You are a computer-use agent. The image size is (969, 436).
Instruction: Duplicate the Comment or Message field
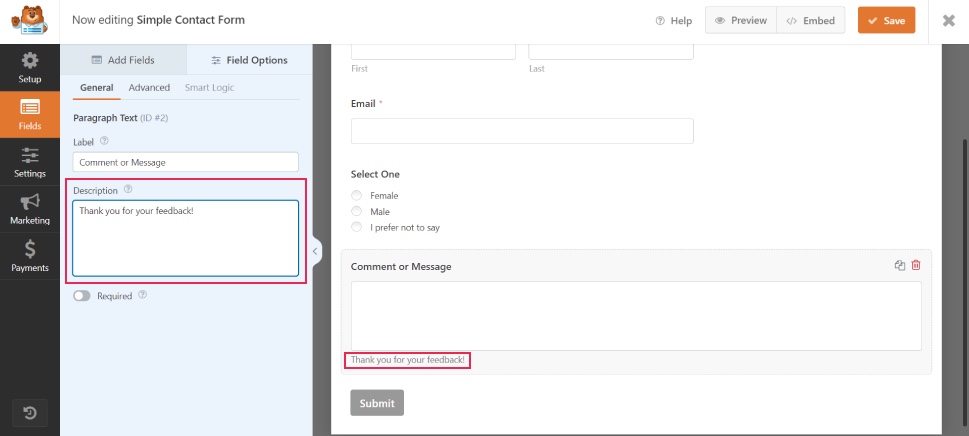click(900, 266)
